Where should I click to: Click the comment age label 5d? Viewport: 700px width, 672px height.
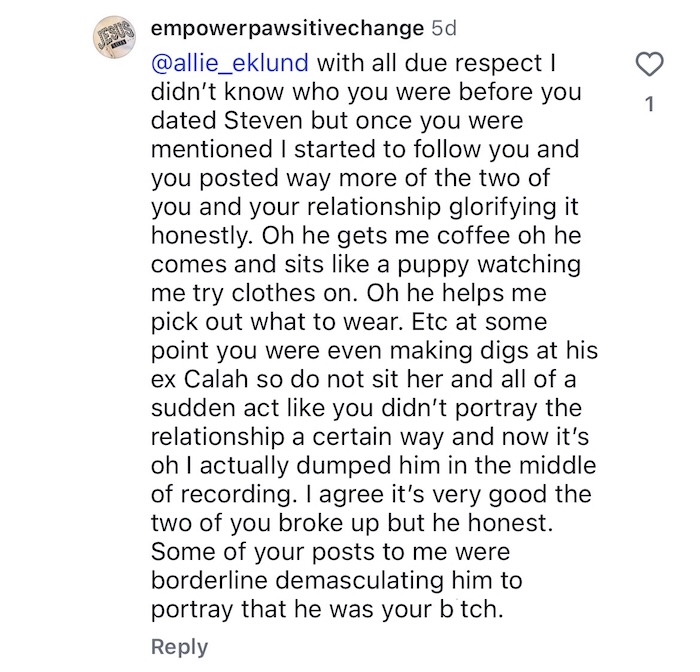pos(444,29)
